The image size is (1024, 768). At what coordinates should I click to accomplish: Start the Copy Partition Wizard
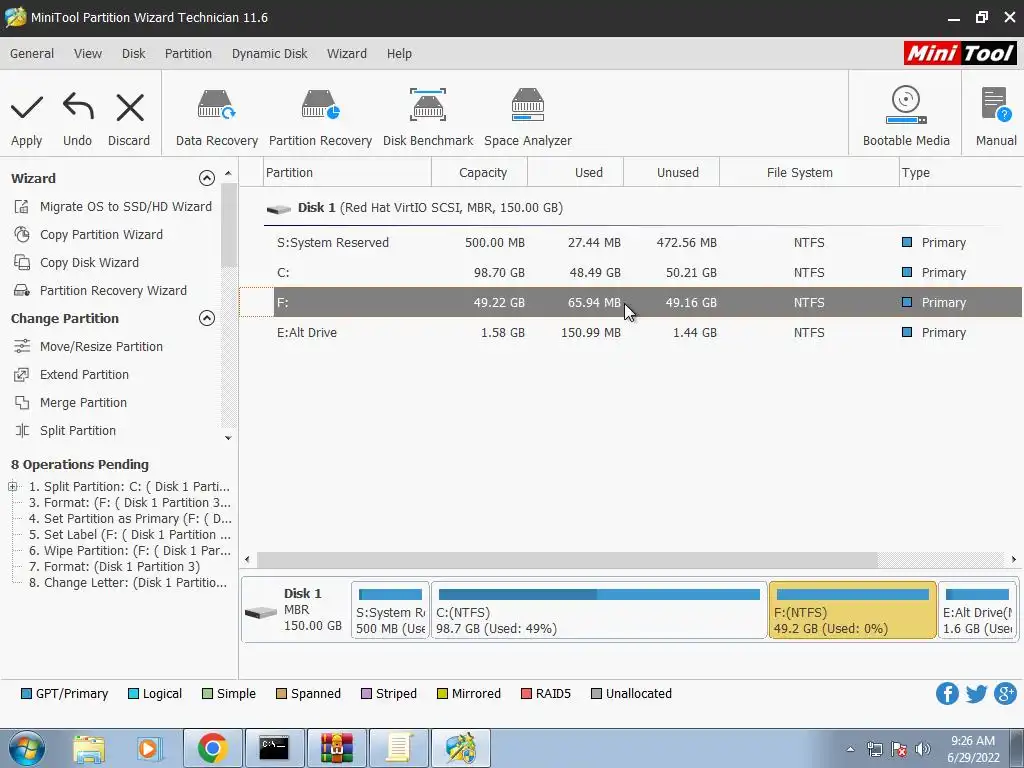click(x=88, y=234)
